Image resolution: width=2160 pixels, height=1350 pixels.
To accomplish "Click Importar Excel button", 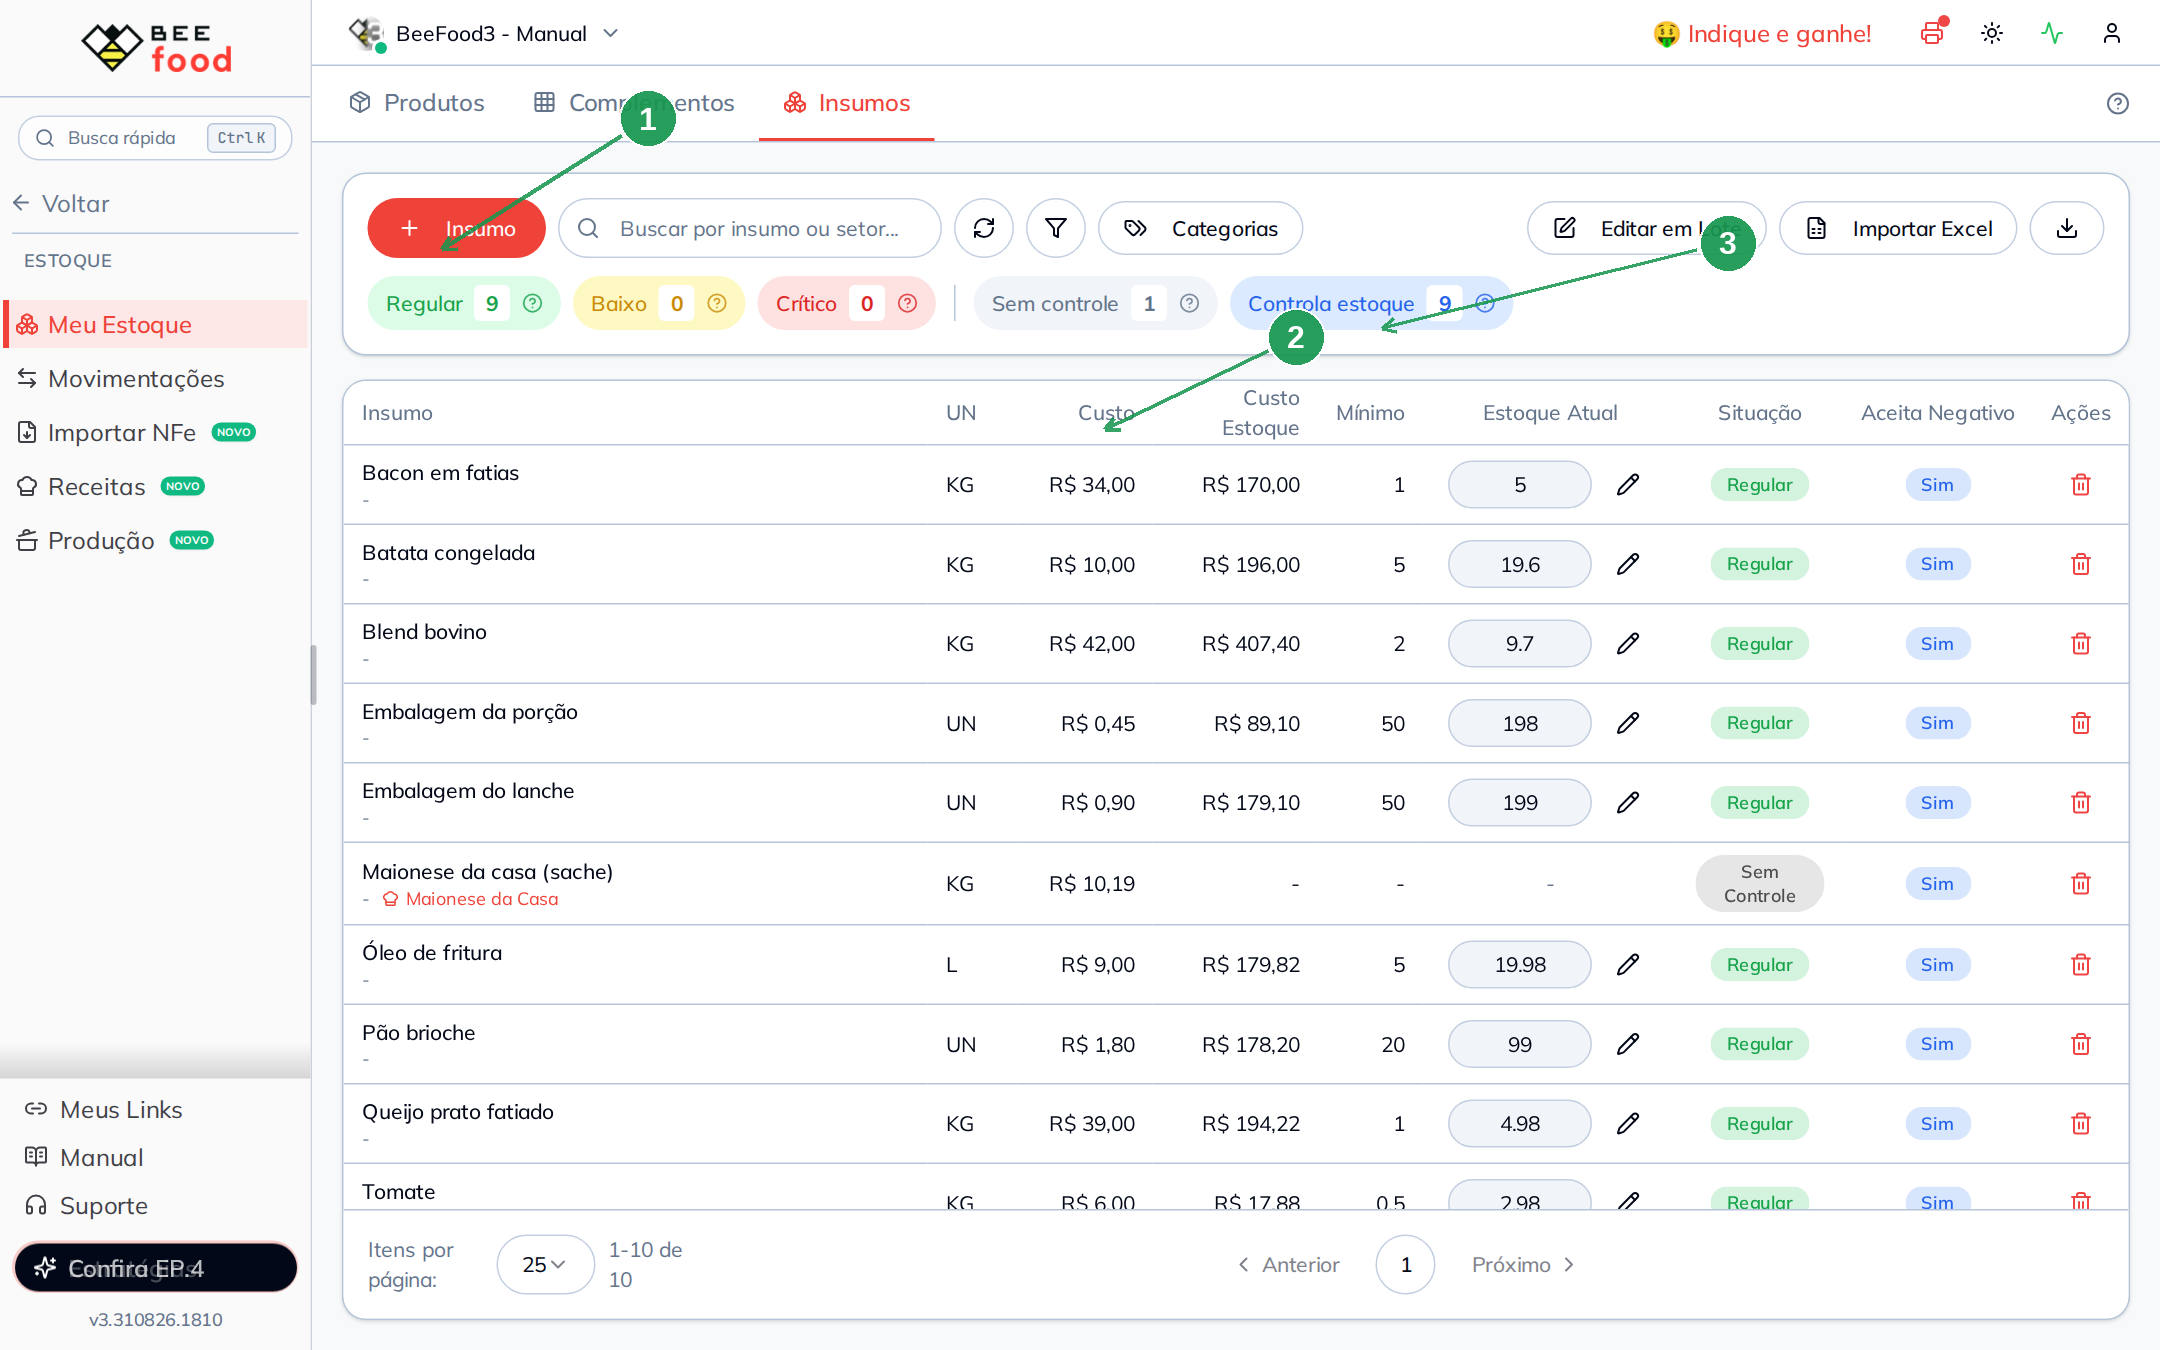I will point(1898,229).
